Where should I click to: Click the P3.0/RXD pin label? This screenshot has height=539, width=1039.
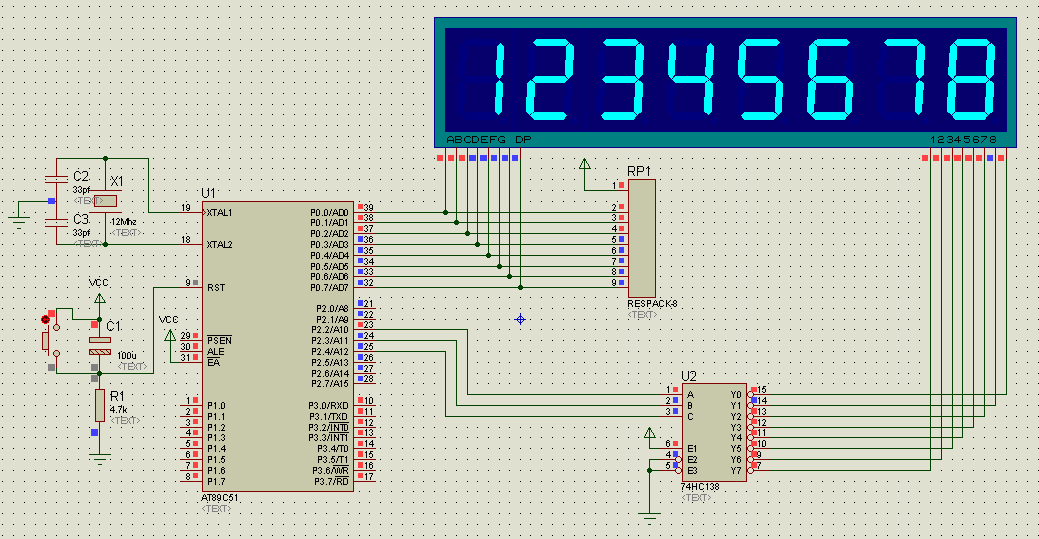click(329, 405)
